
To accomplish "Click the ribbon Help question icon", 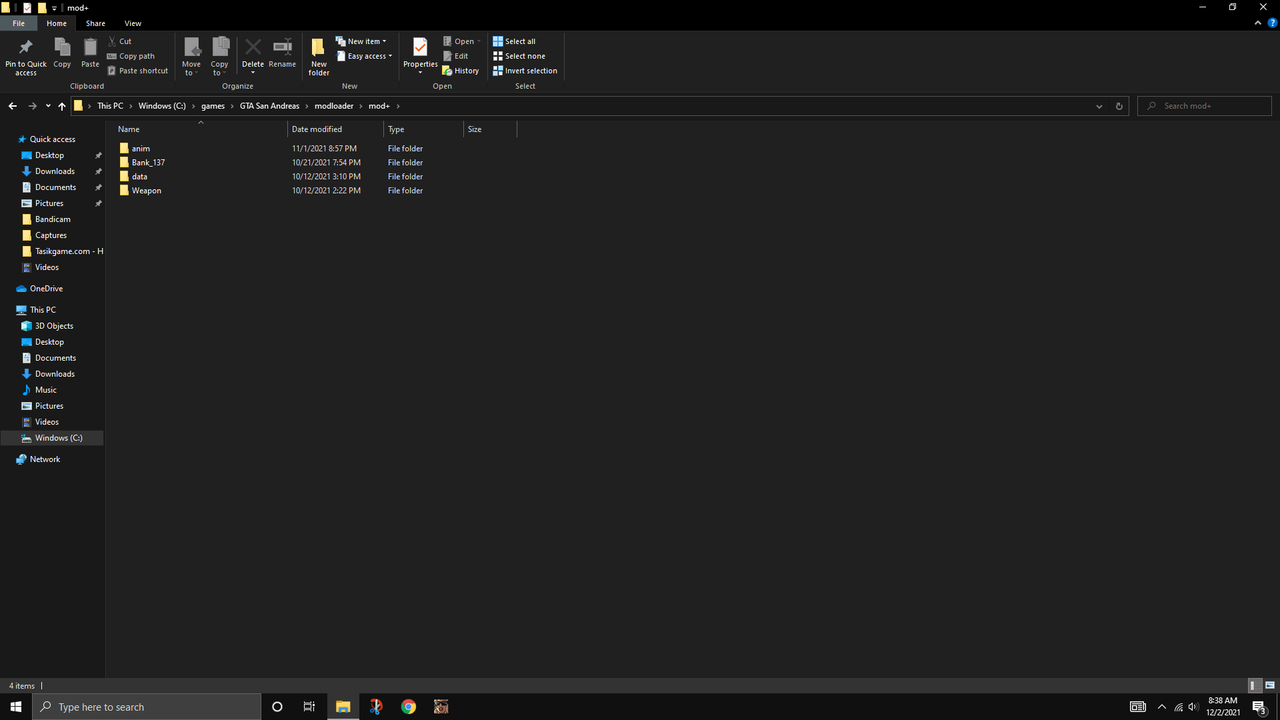I will pos(1272,23).
